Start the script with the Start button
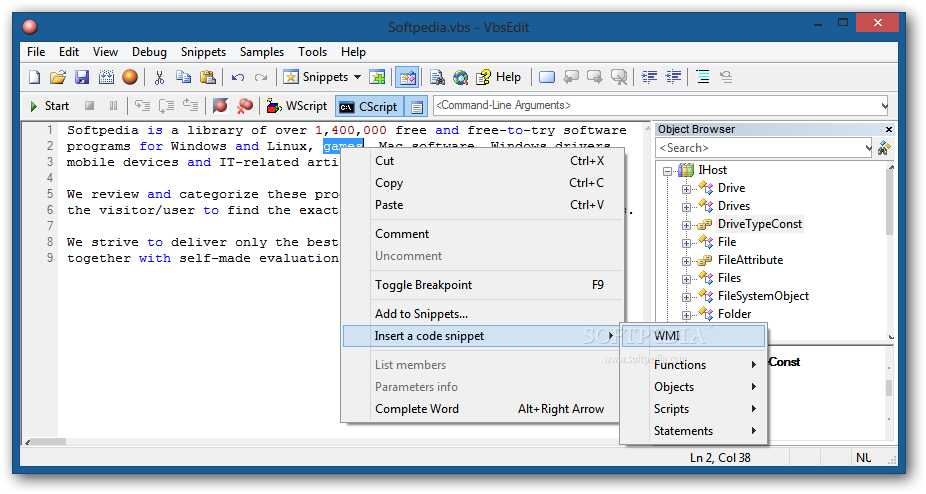The width and height of the screenshot is (926, 494). coord(50,106)
